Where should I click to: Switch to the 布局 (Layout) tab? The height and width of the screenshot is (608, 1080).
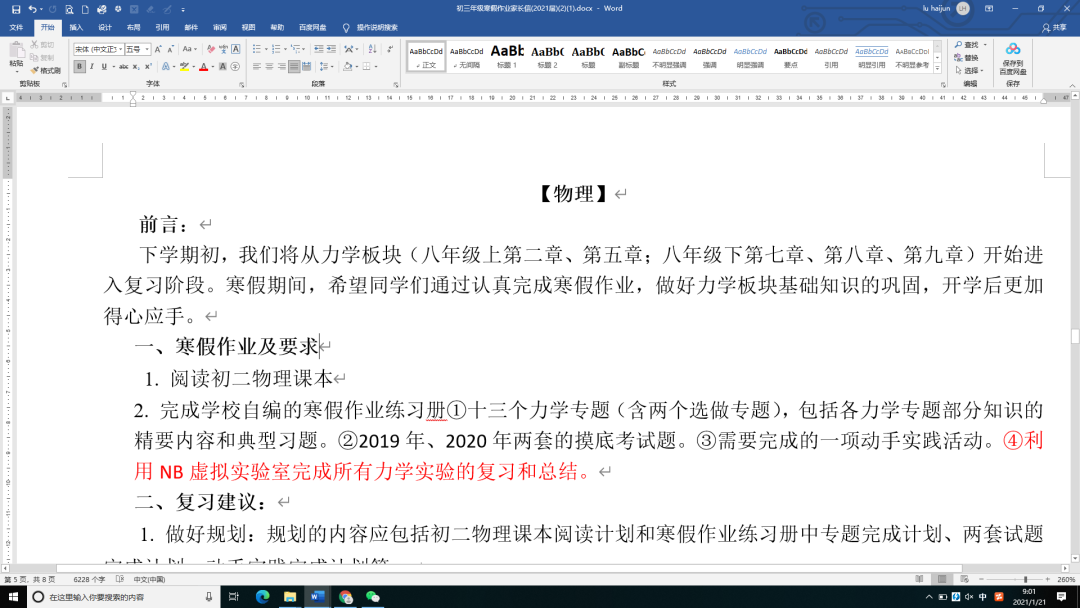(134, 28)
